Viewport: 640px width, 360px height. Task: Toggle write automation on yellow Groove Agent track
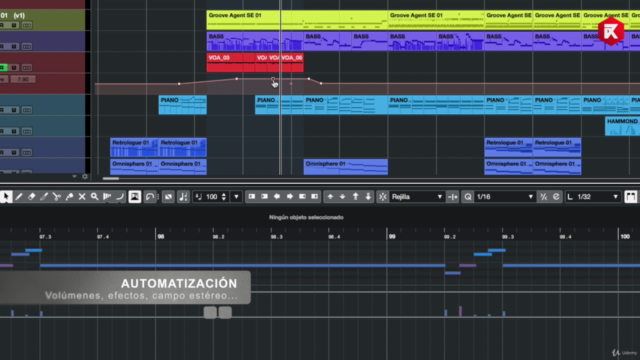14,25
